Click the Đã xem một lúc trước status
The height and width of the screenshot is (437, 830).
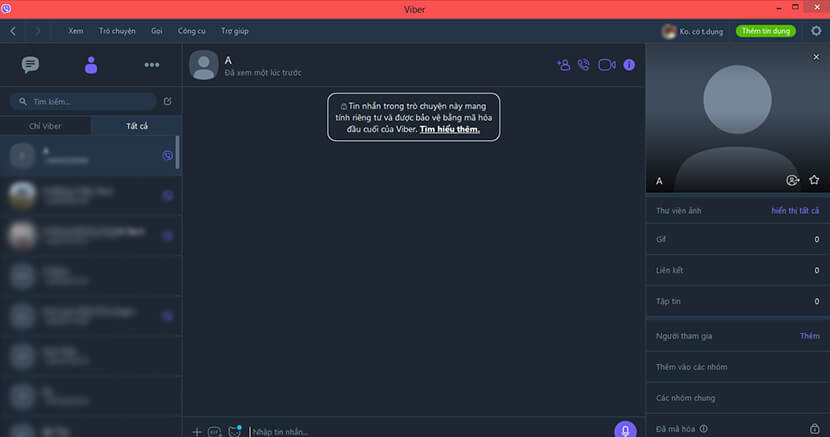coord(263,72)
